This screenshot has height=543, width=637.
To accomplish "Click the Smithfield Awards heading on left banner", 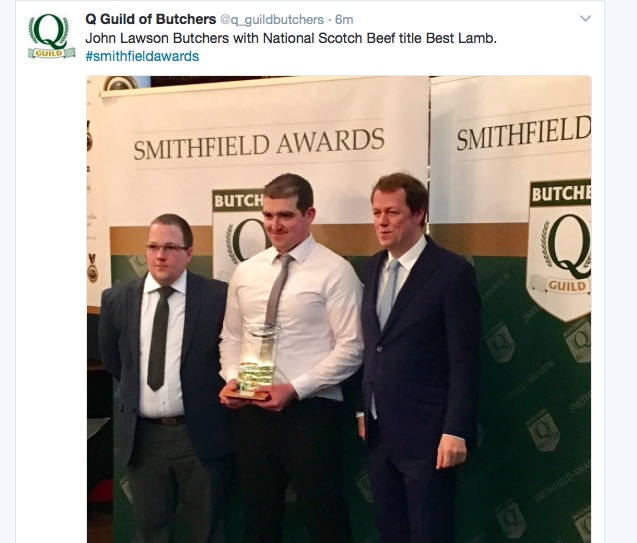I will click(259, 143).
